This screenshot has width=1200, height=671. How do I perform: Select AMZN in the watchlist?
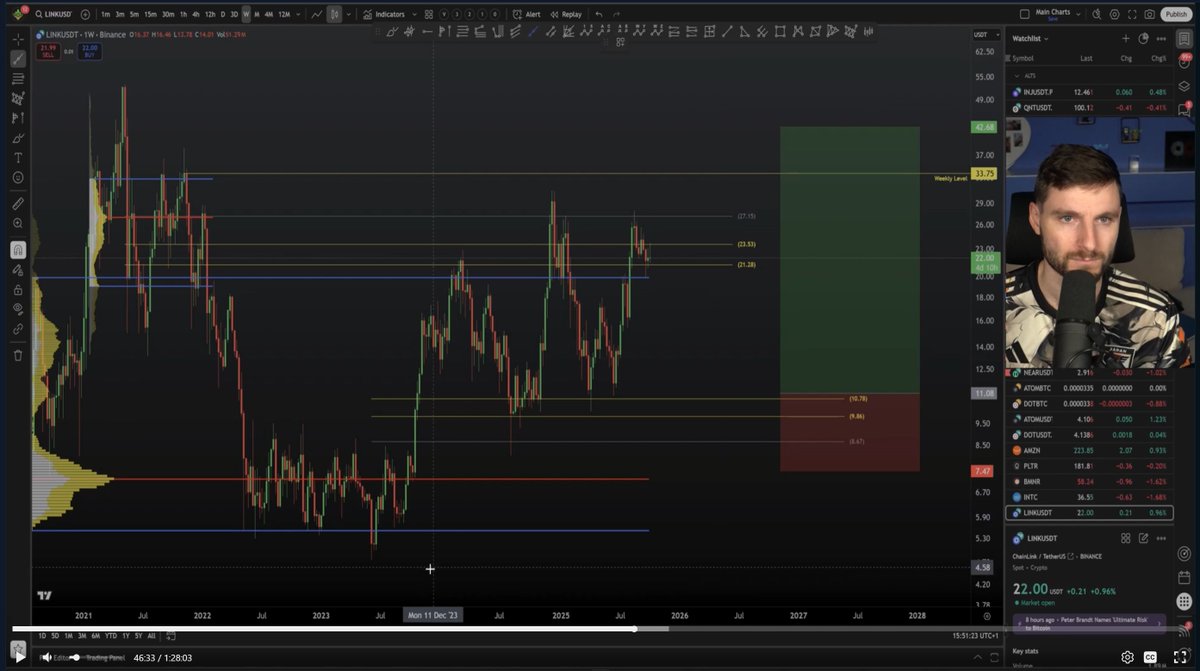coord(1088,450)
